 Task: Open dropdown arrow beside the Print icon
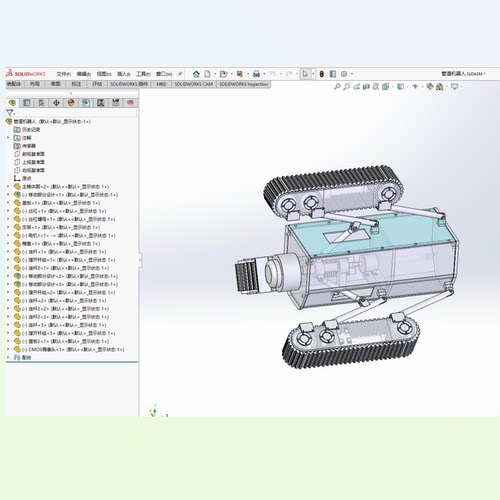coord(264,74)
